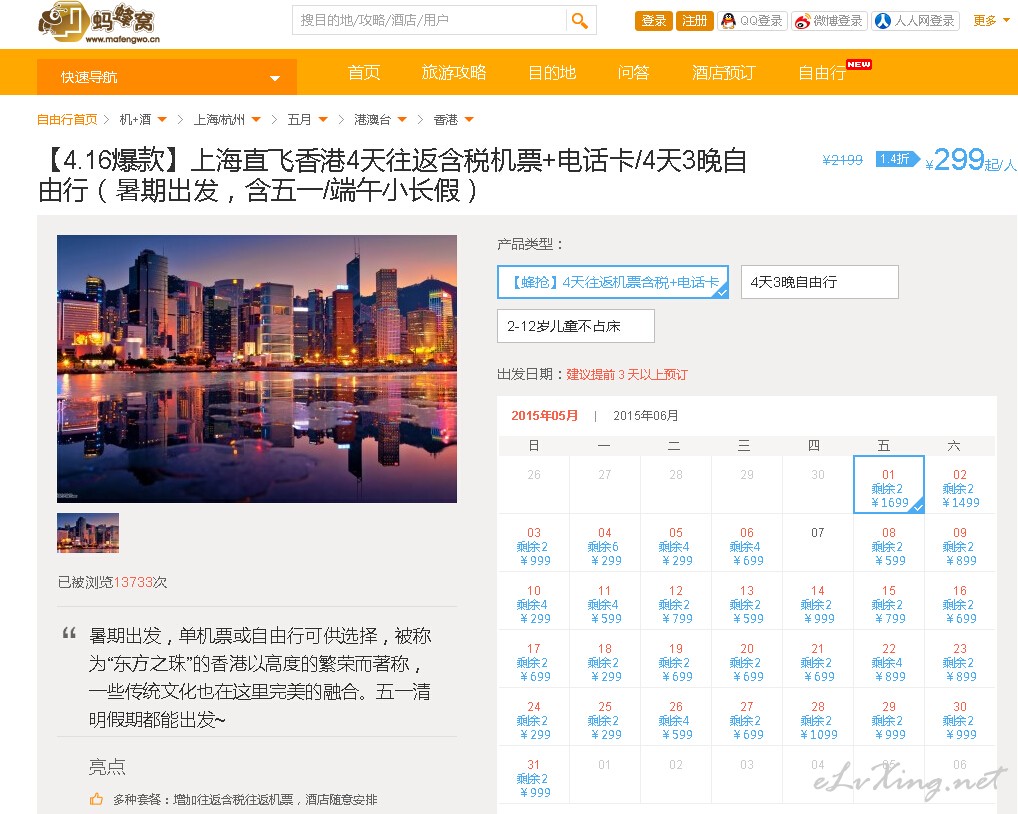Select product type 4天3晚自由行
The width and height of the screenshot is (1018, 814).
point(819,282)
